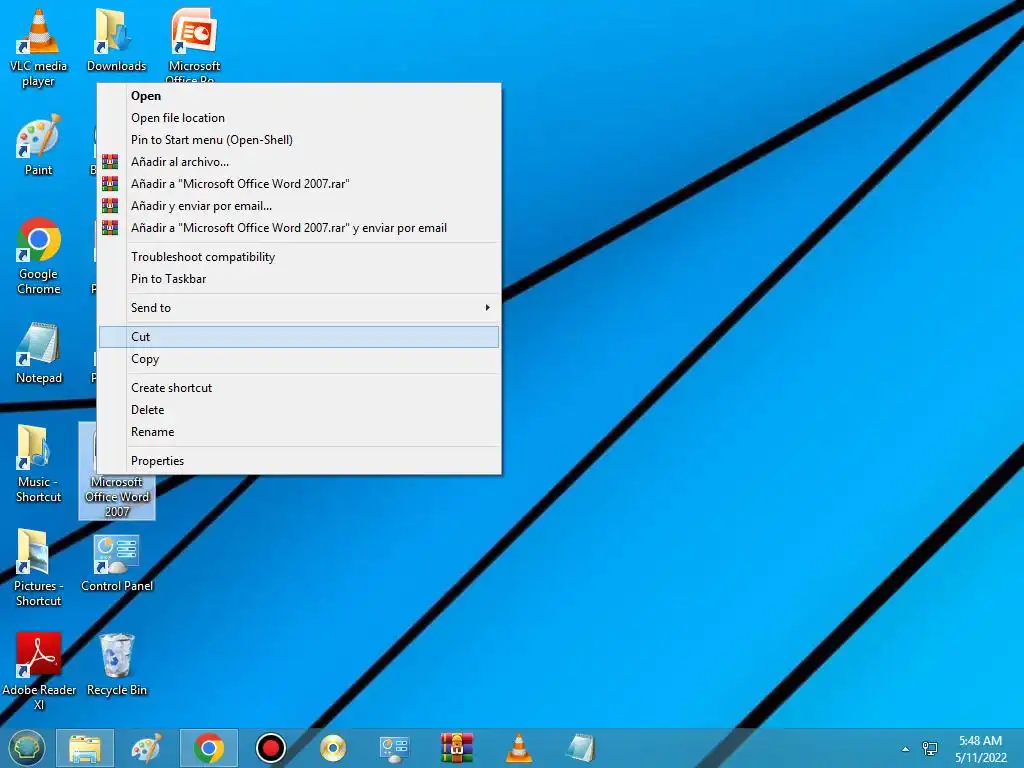Choose Copy from the context menu

pyautogui.click(x=300, y=359)
